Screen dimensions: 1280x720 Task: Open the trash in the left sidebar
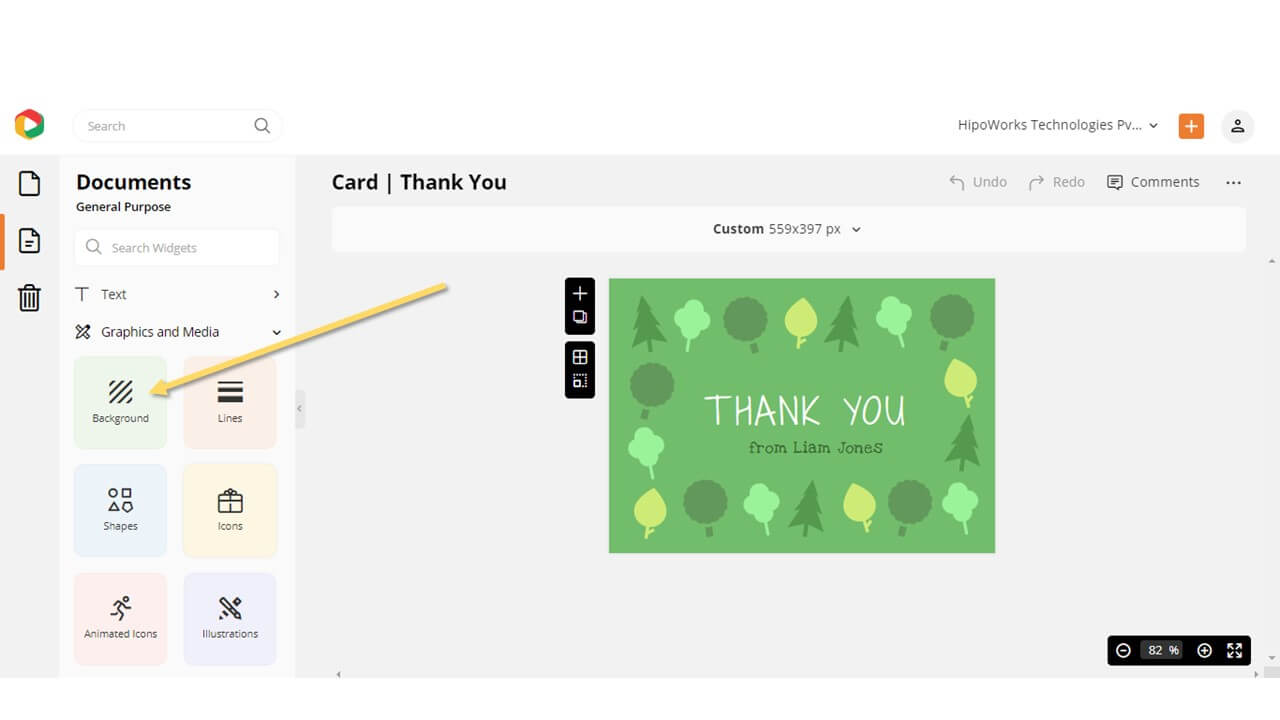[x=29, y=297]
